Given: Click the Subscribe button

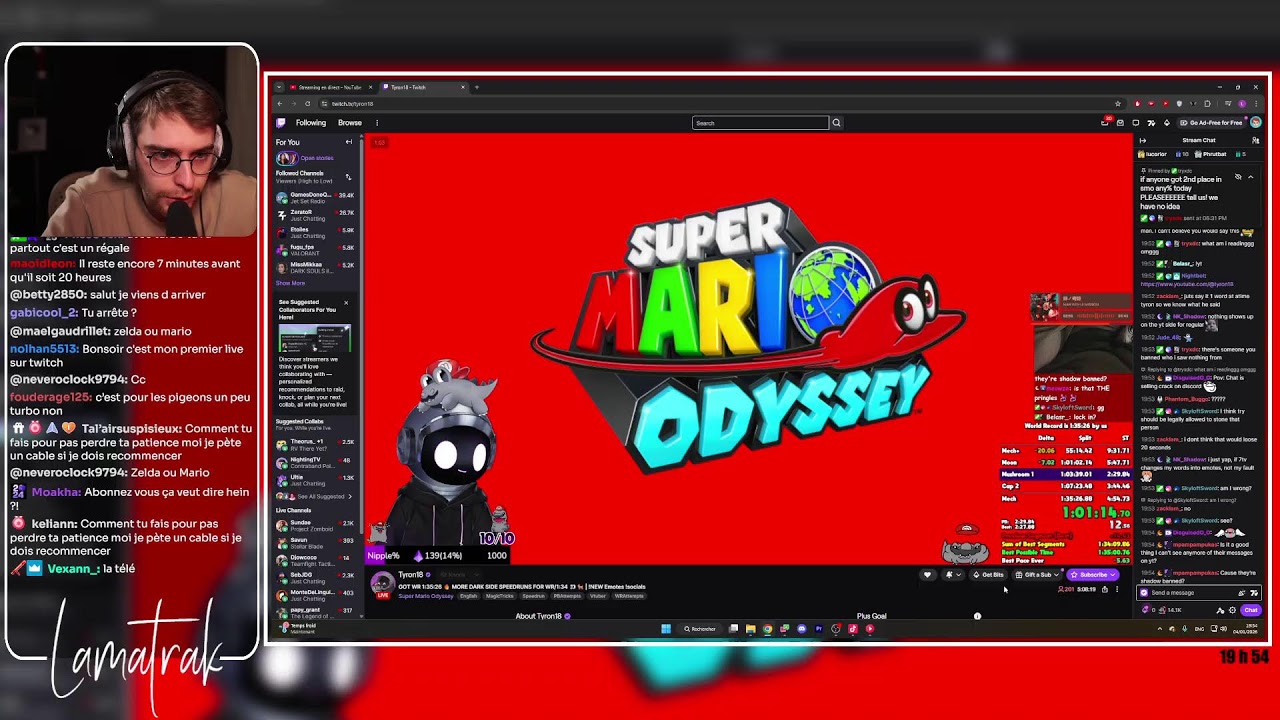Looking at the screenshot, I should 1093,575.
